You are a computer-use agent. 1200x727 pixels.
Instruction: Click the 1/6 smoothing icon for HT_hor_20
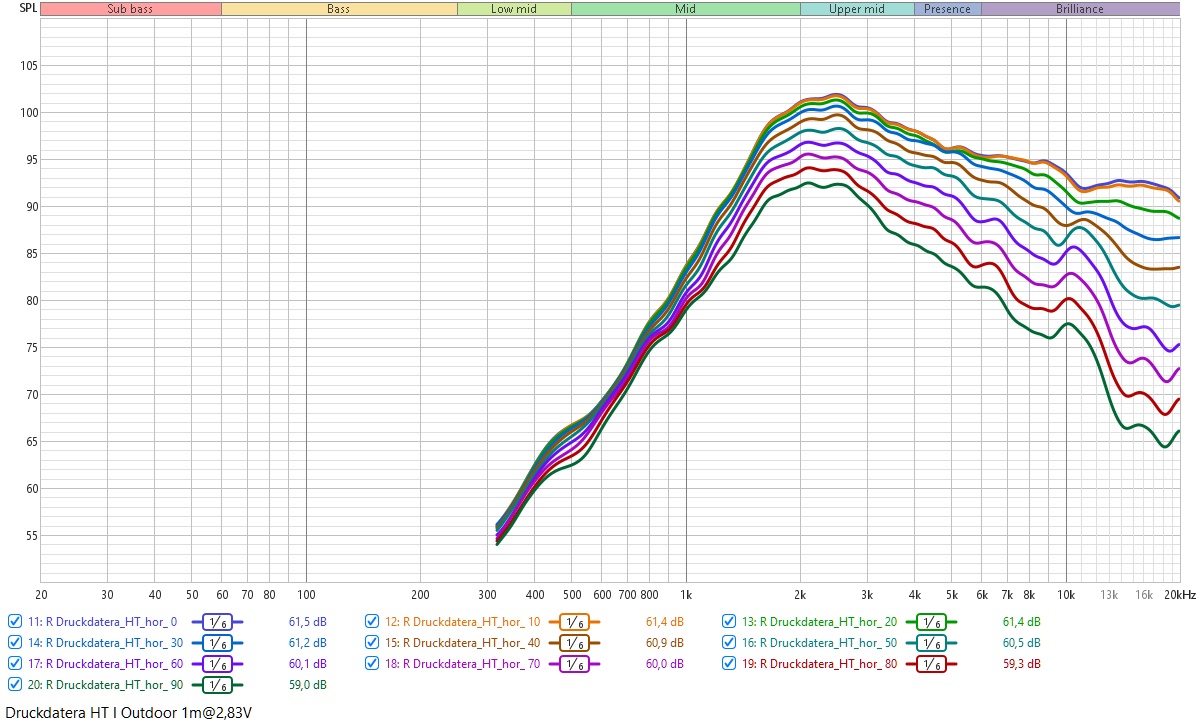click(931, 622)
